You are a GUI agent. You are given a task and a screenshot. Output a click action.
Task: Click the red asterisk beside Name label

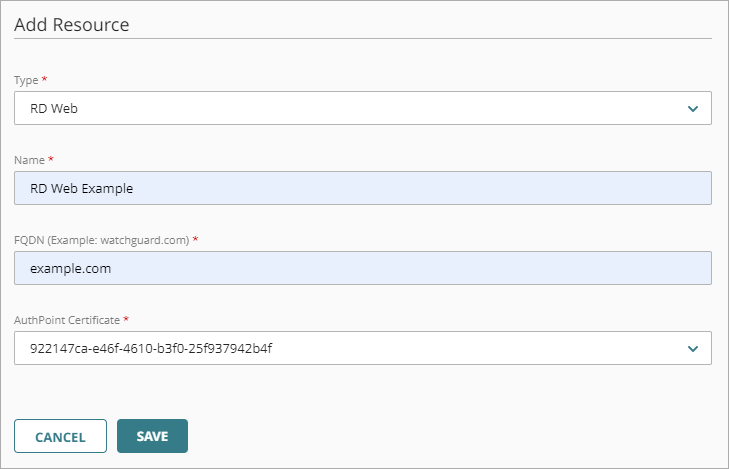tap(52, 159)
